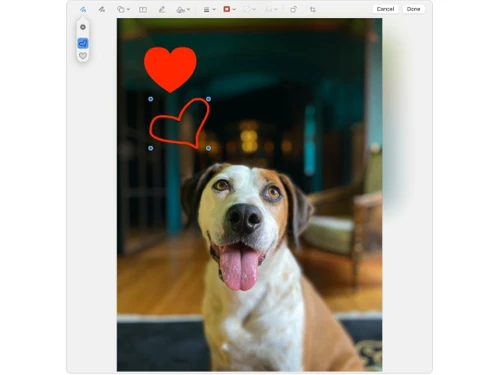Select the Sketch tool in Markup toolbar
500x375 pixels.
tap(83, 9)
